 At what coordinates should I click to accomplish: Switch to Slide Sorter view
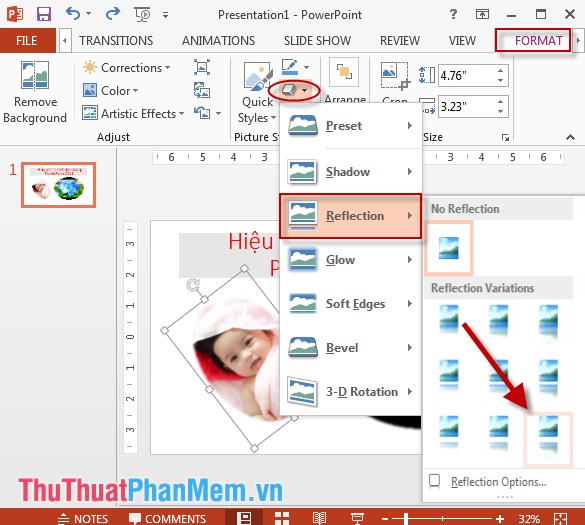click(282, 518)
